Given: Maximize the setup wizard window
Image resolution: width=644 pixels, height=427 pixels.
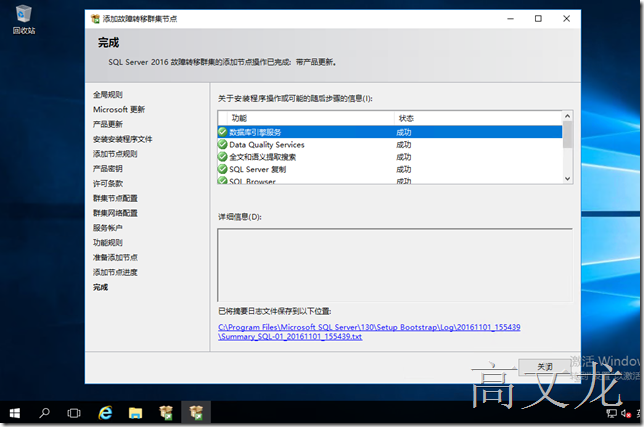Looking at the screenshot, I should 538,18.
